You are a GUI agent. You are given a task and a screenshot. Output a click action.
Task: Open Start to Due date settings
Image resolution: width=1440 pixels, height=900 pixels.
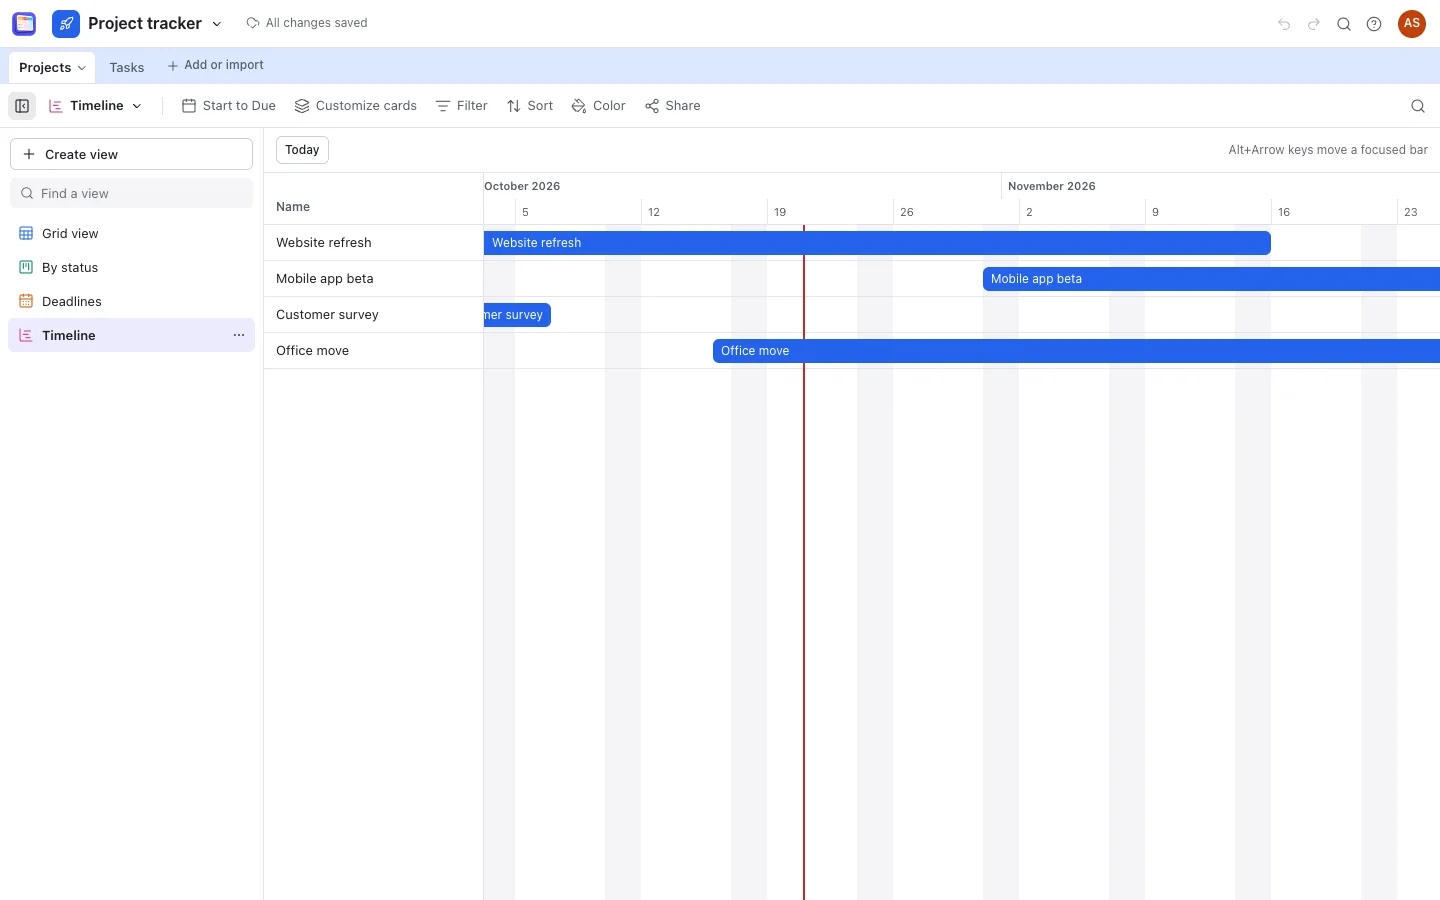tap(229, 106)
